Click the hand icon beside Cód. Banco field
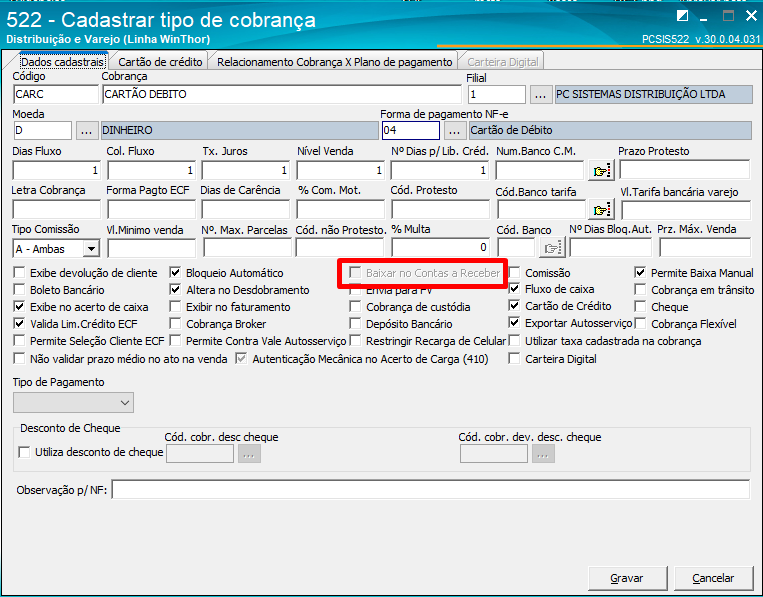This screenshot has height=597, width=763. point(551,248)
